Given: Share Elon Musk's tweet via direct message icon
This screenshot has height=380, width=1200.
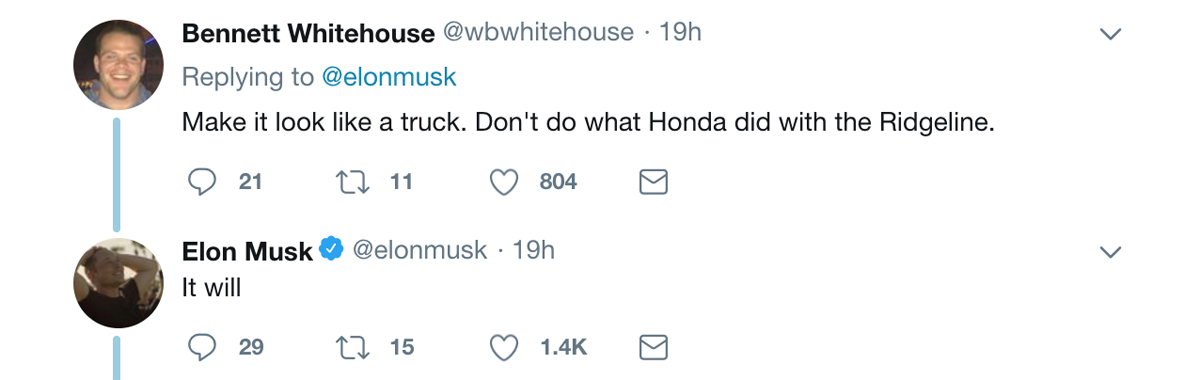Looking at the screenshot, I should click(653, 347).
